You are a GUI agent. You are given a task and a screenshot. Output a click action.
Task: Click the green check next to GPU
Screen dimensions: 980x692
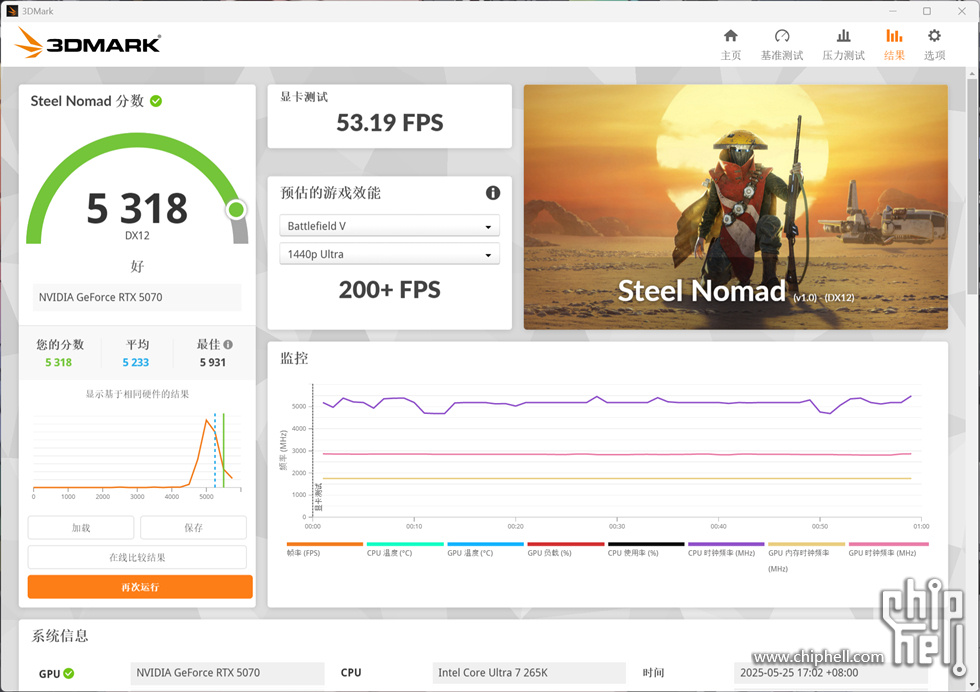pos(69,673)
